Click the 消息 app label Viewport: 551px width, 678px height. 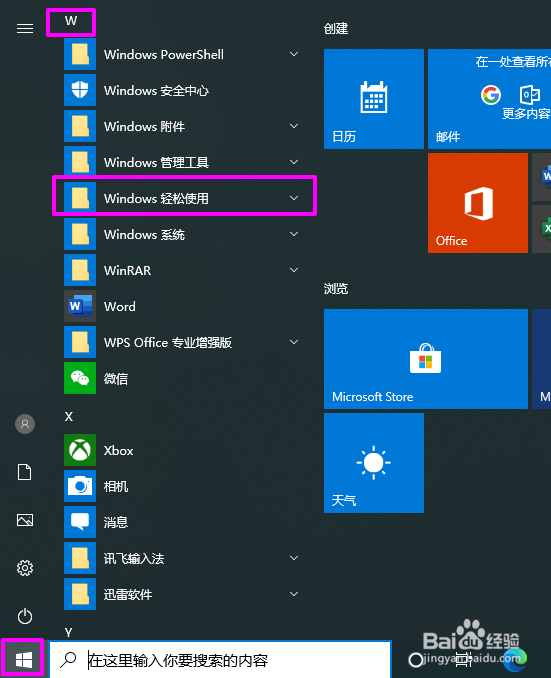[116, 522]
